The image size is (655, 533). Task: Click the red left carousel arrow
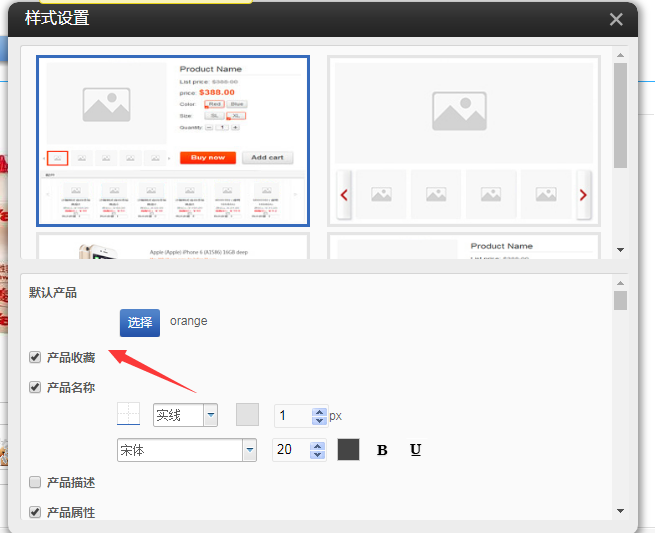coord(344,195)
